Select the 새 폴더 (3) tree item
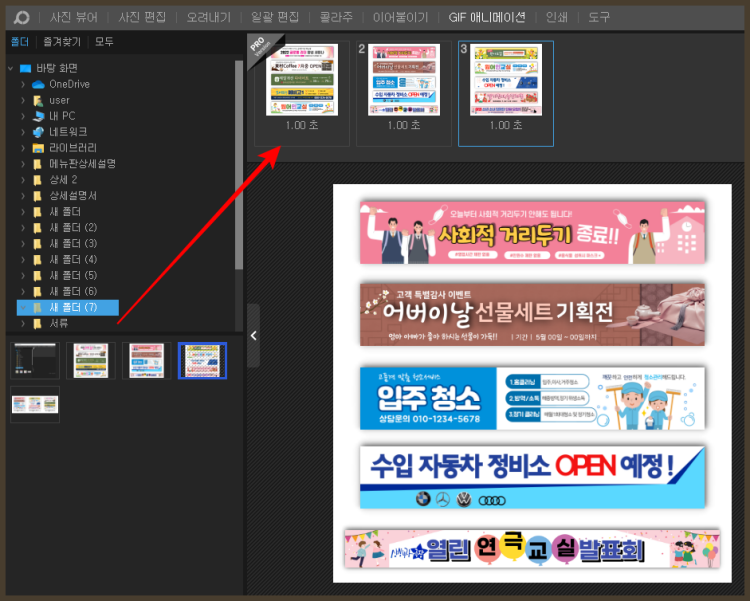 pyautogui.click(x=73, y=244)
